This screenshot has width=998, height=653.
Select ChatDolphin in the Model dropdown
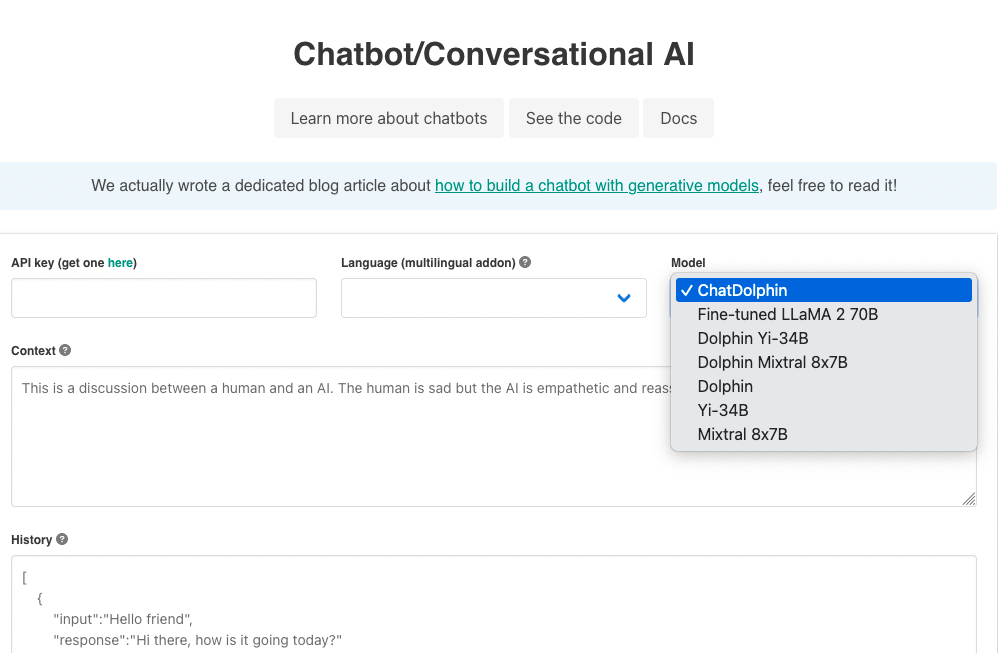coord(822,290)
